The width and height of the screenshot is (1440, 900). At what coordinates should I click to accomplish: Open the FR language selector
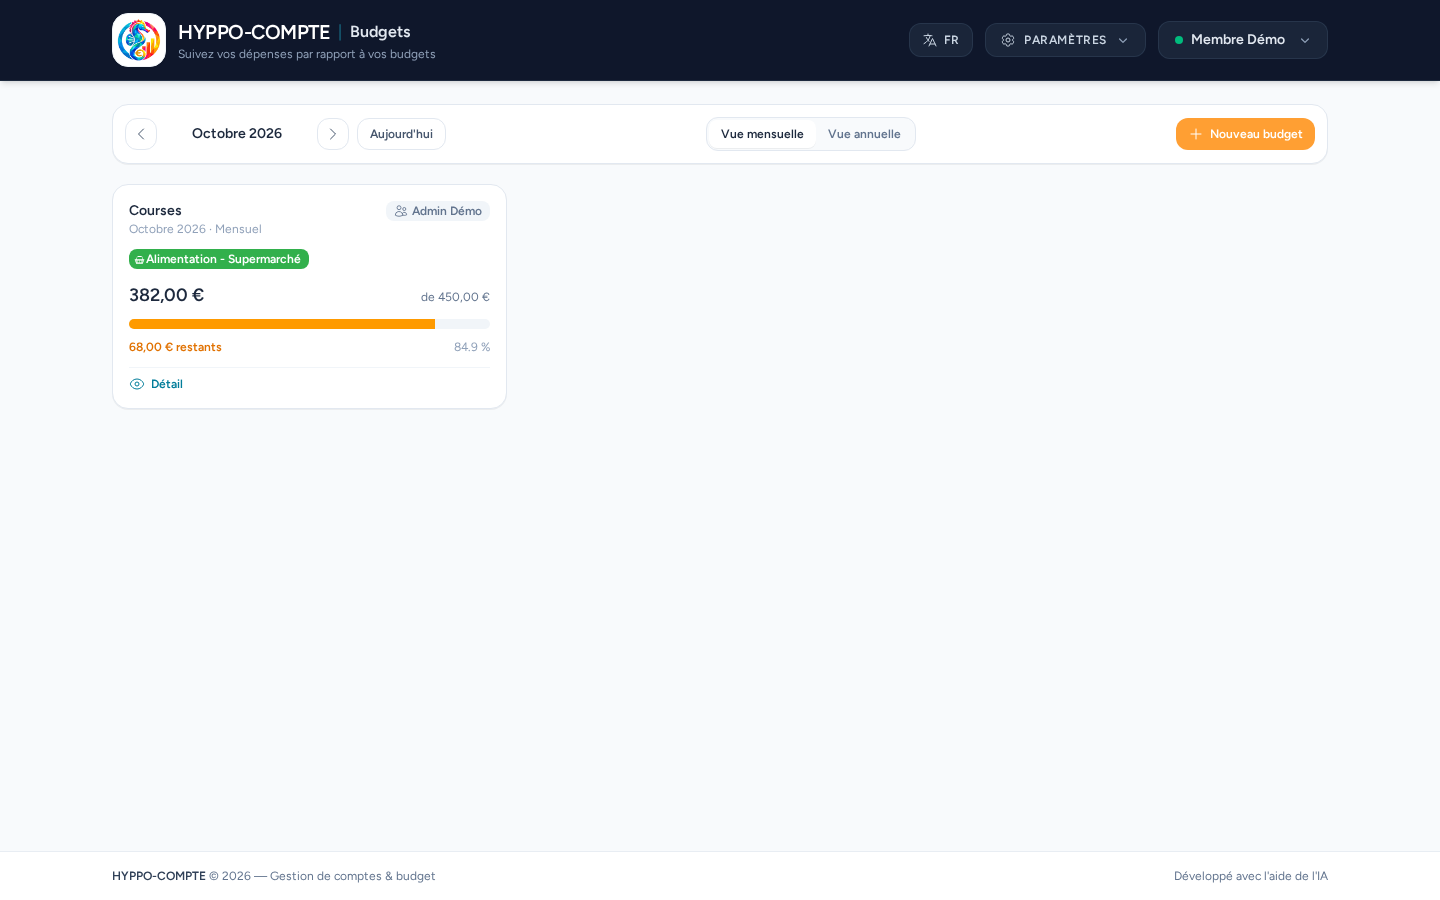(941, 40)
